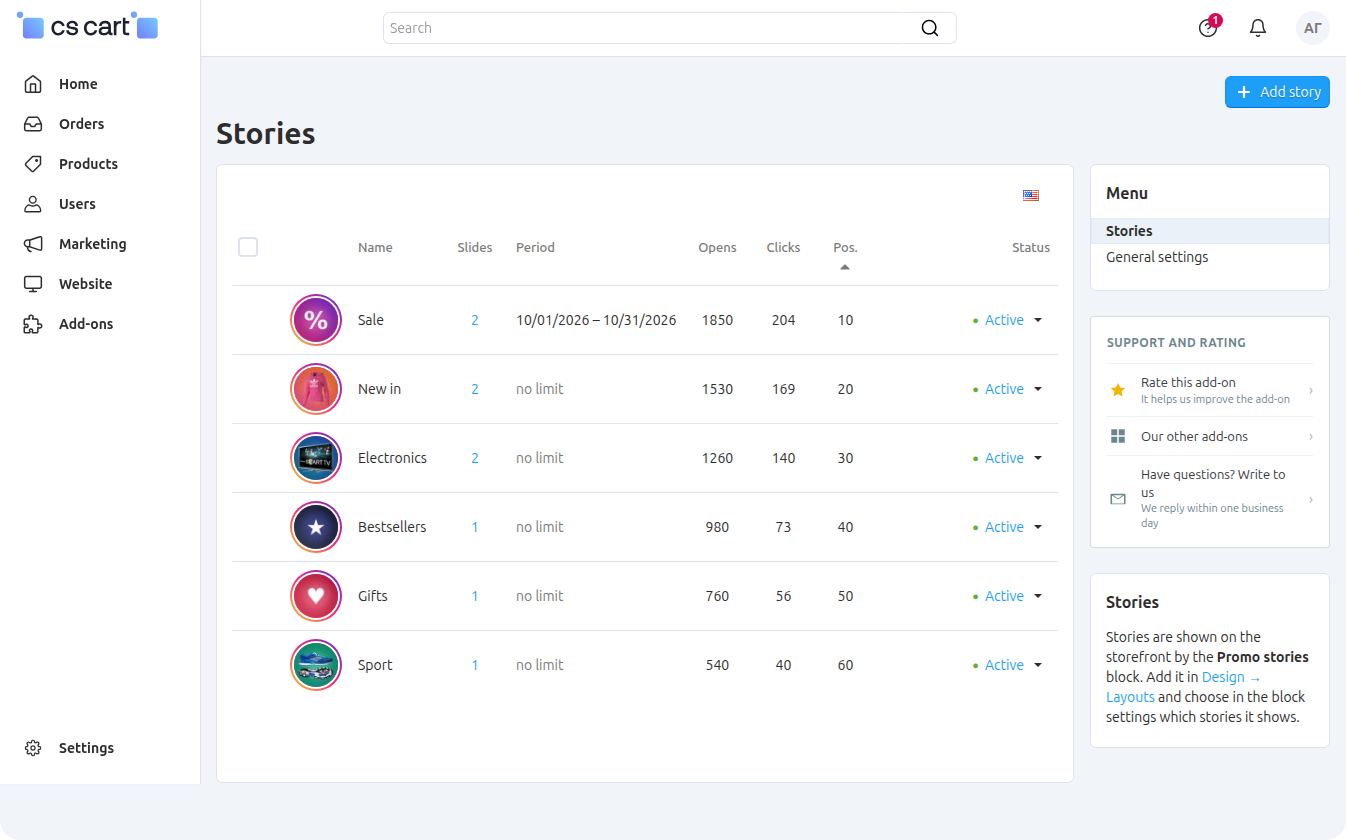Click the Marketing megaphone icon

click(33, 244)
